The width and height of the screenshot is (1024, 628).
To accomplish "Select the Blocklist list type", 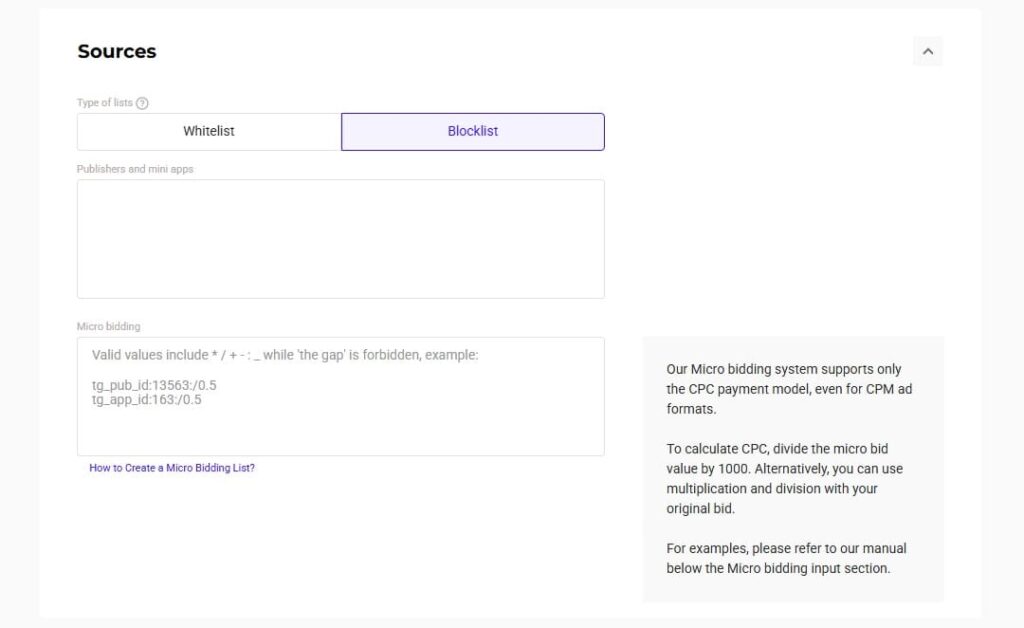I will (x=473, y=131).
